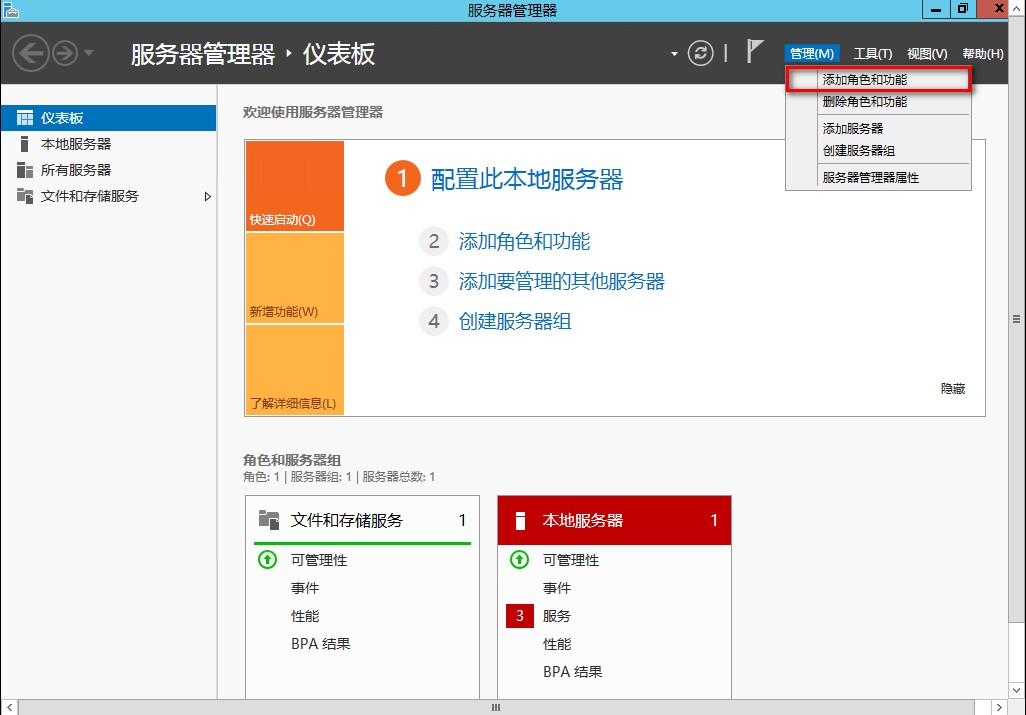Click the back navigation arrow icon
1026x715 pixels.
[31, 53]
